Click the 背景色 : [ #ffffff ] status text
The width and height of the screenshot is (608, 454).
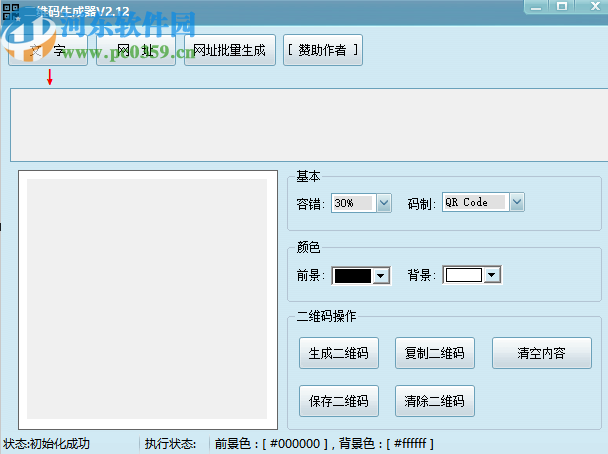click(386, 444)
